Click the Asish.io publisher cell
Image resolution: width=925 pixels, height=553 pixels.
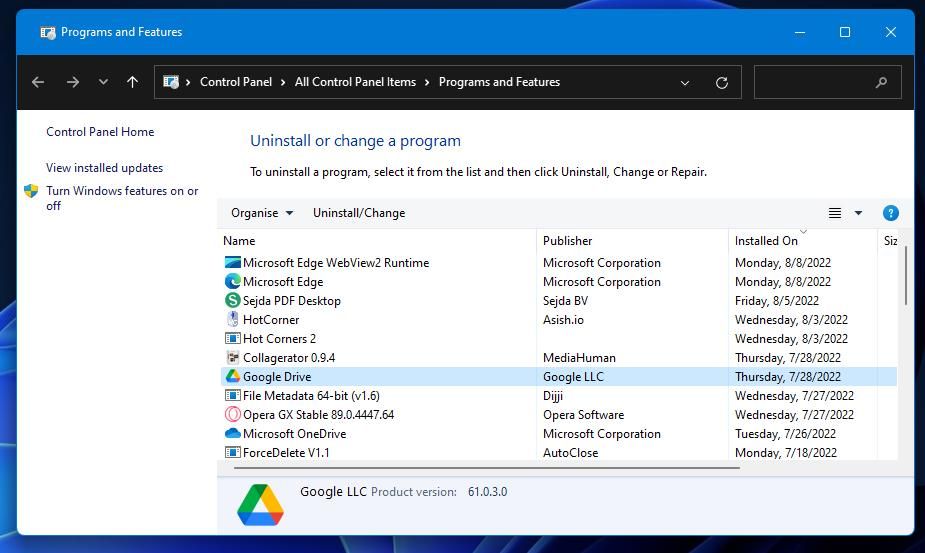point(563,319)
